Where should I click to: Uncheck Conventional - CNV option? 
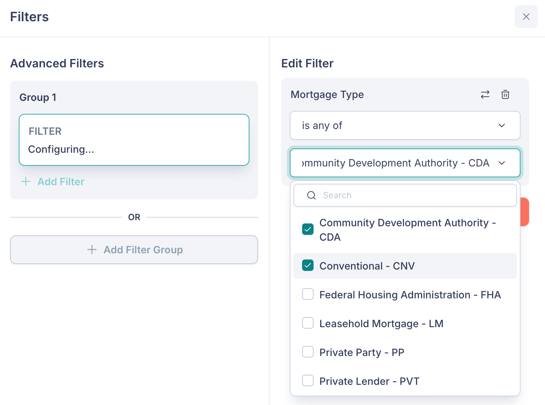point(308,266)
